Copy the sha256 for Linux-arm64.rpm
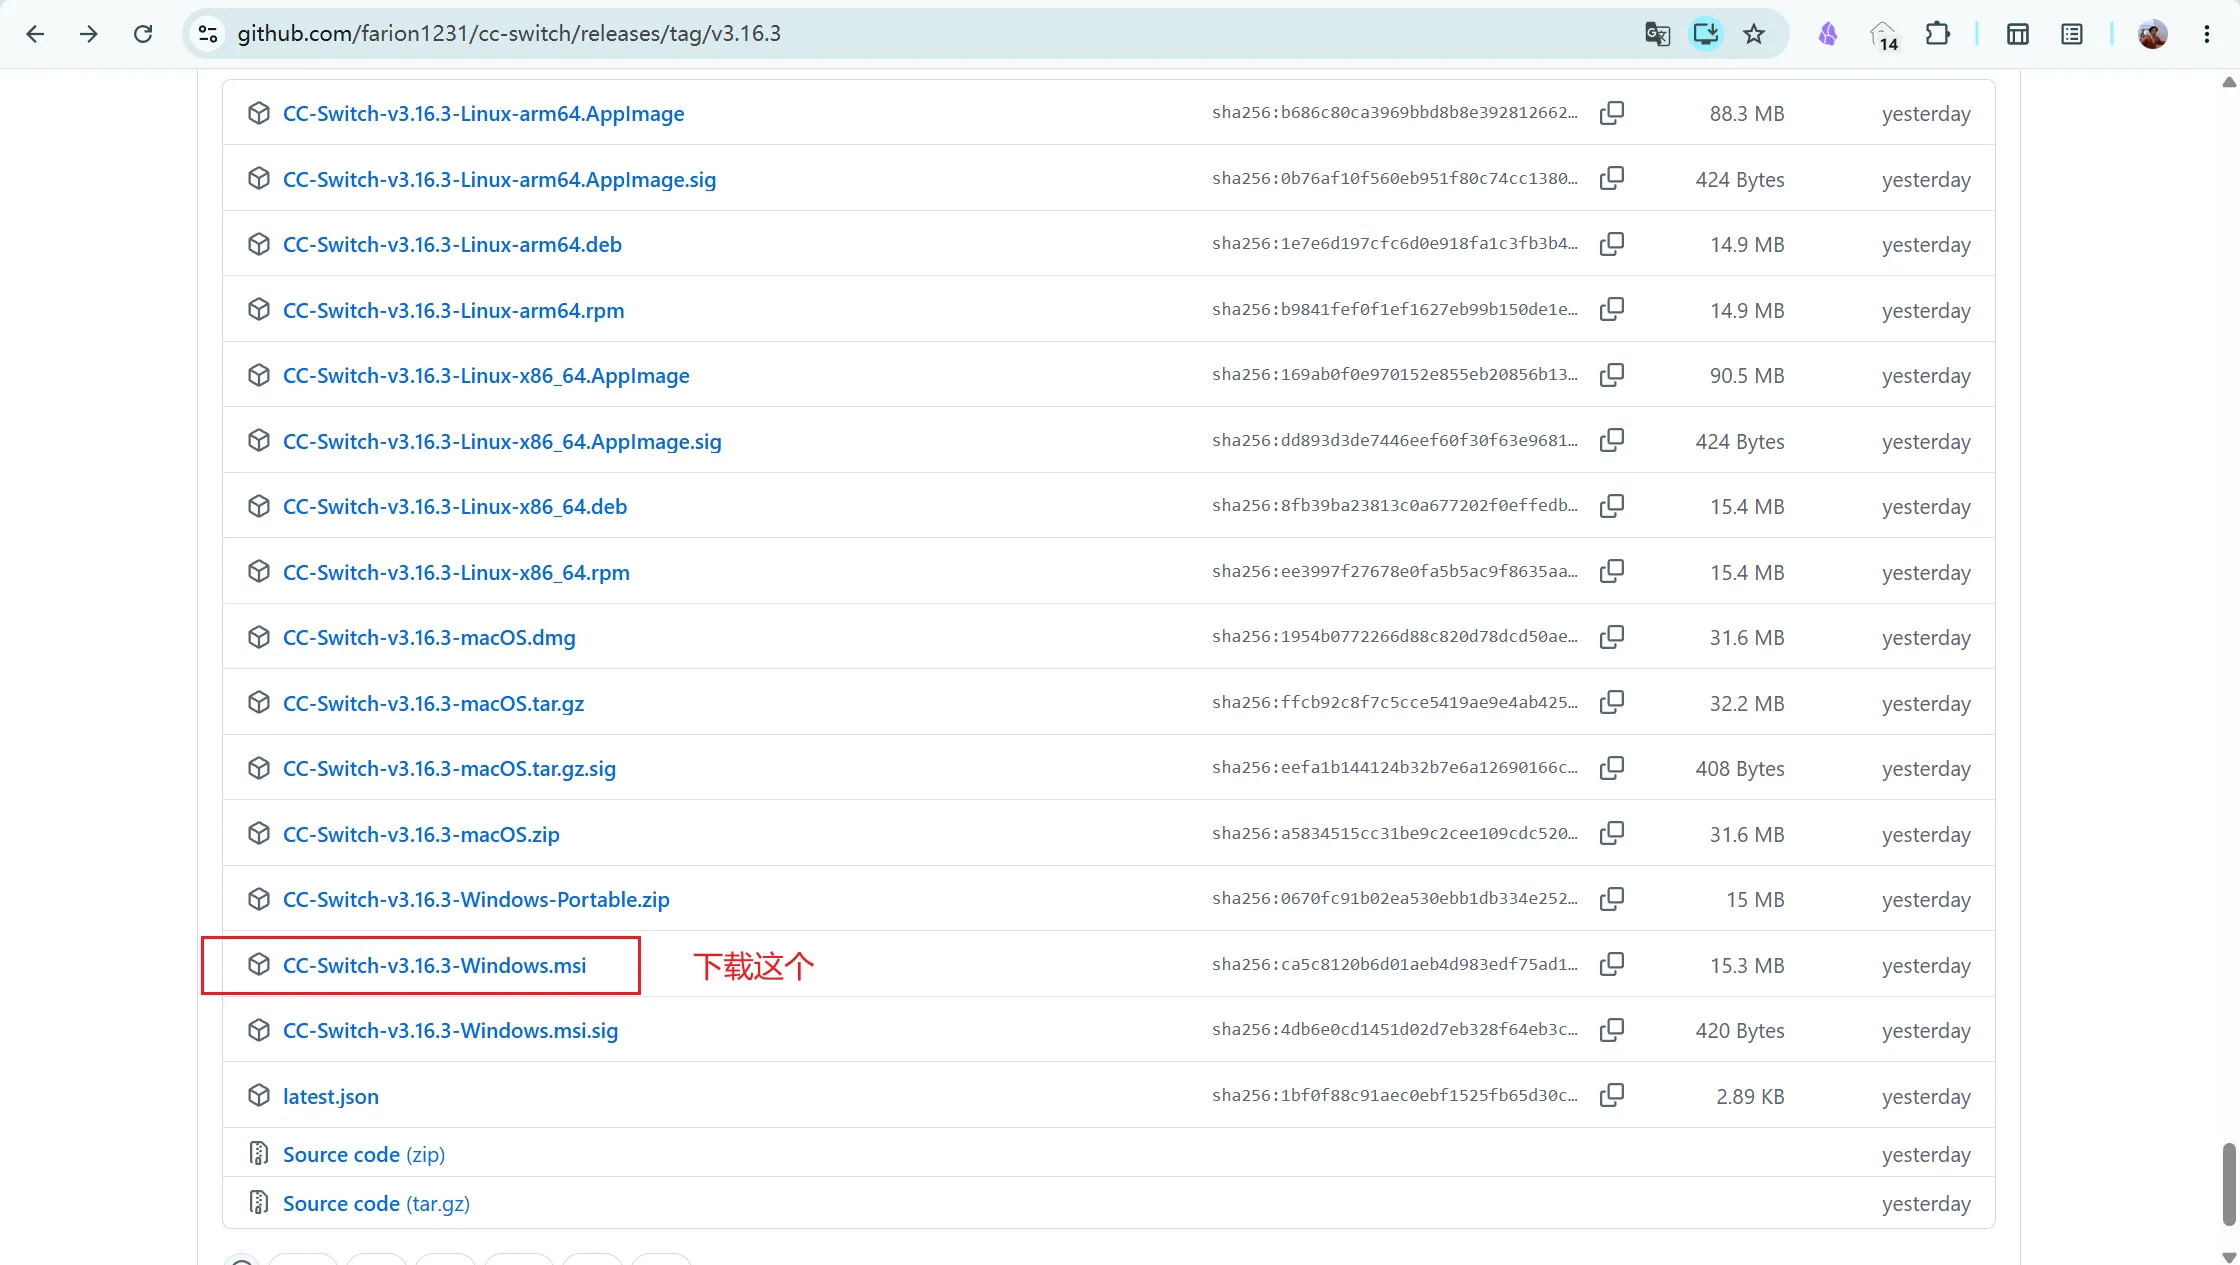 coord(1612,310)
